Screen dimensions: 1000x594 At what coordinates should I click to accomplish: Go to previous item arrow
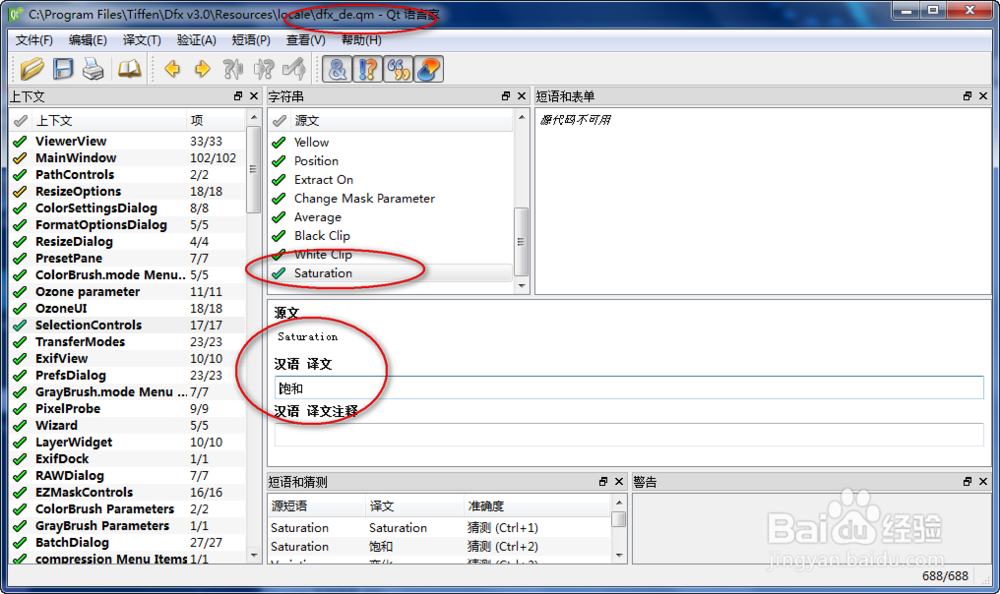(172, 68)
